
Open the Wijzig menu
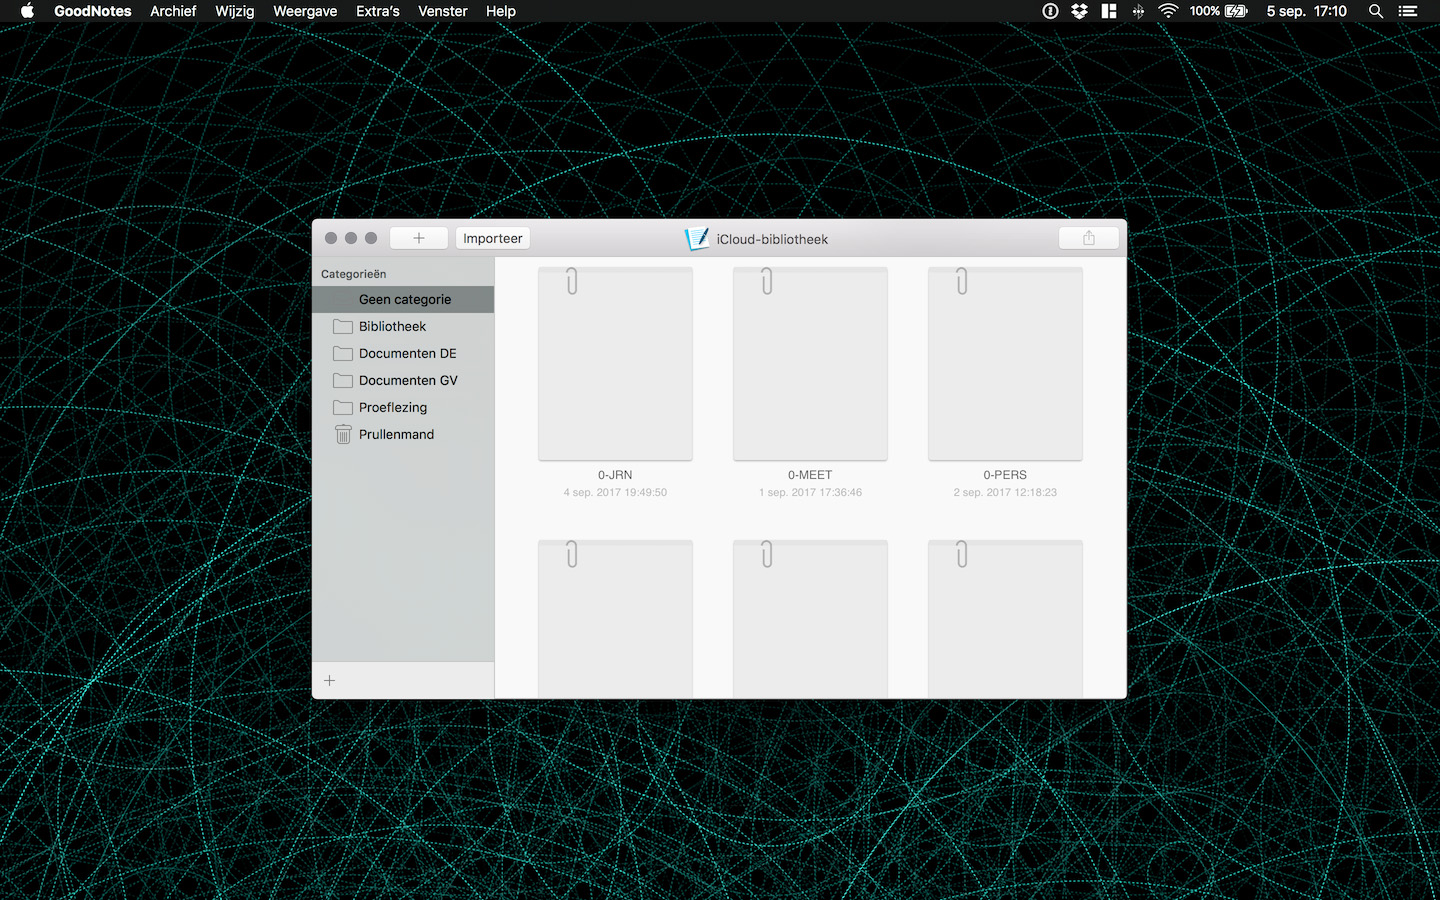point(235,11)
